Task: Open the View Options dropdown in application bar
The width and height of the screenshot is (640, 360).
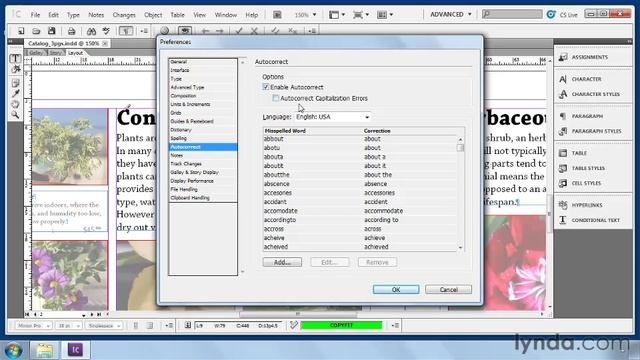Action: 337,15
